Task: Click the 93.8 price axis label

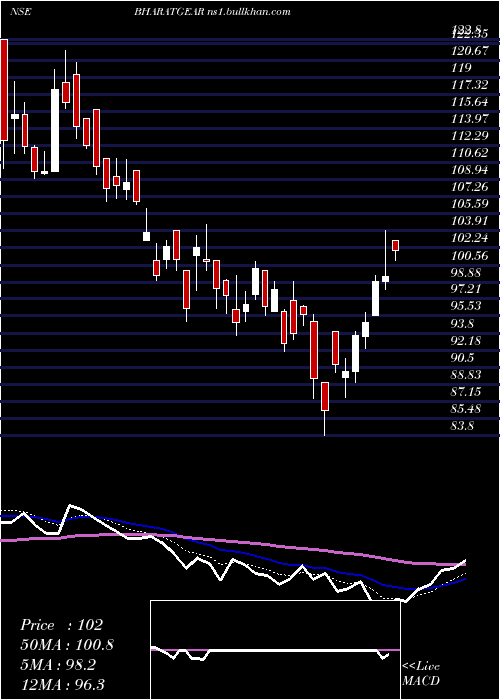Action: tap(464, 324)
